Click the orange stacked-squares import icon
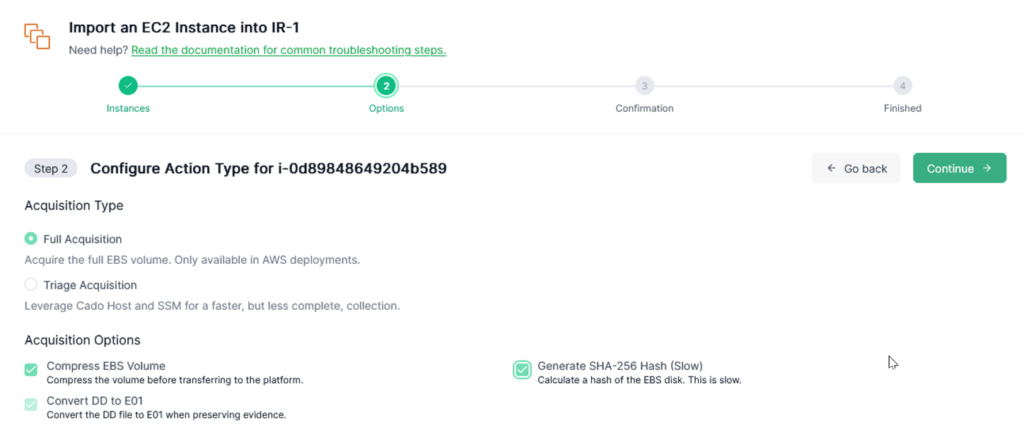The height and width of the screenshot is (430, 1024). click(37, 35)
